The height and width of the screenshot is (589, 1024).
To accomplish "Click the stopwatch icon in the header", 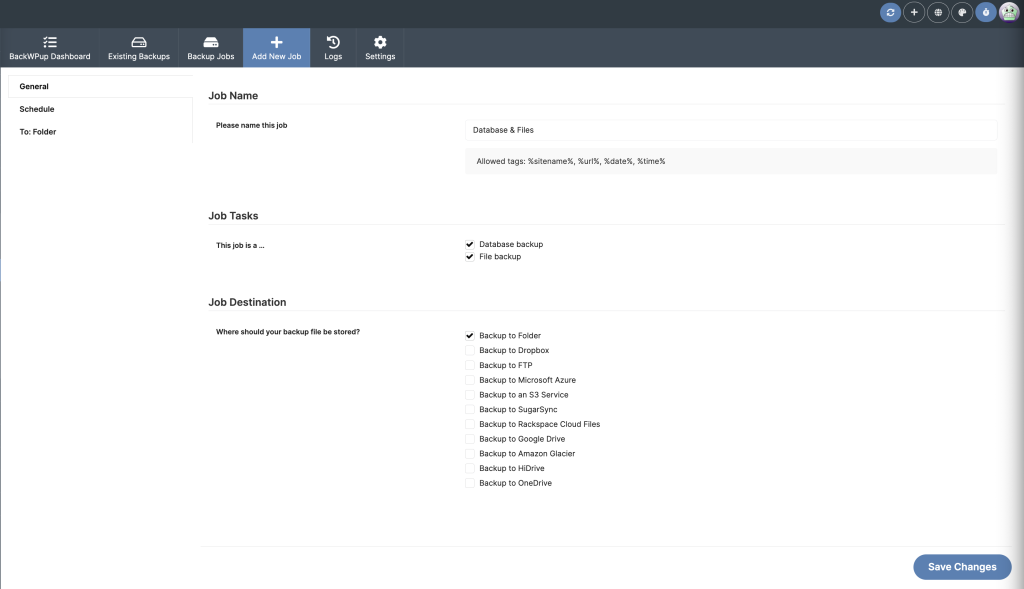I will (x=985, y=12).
